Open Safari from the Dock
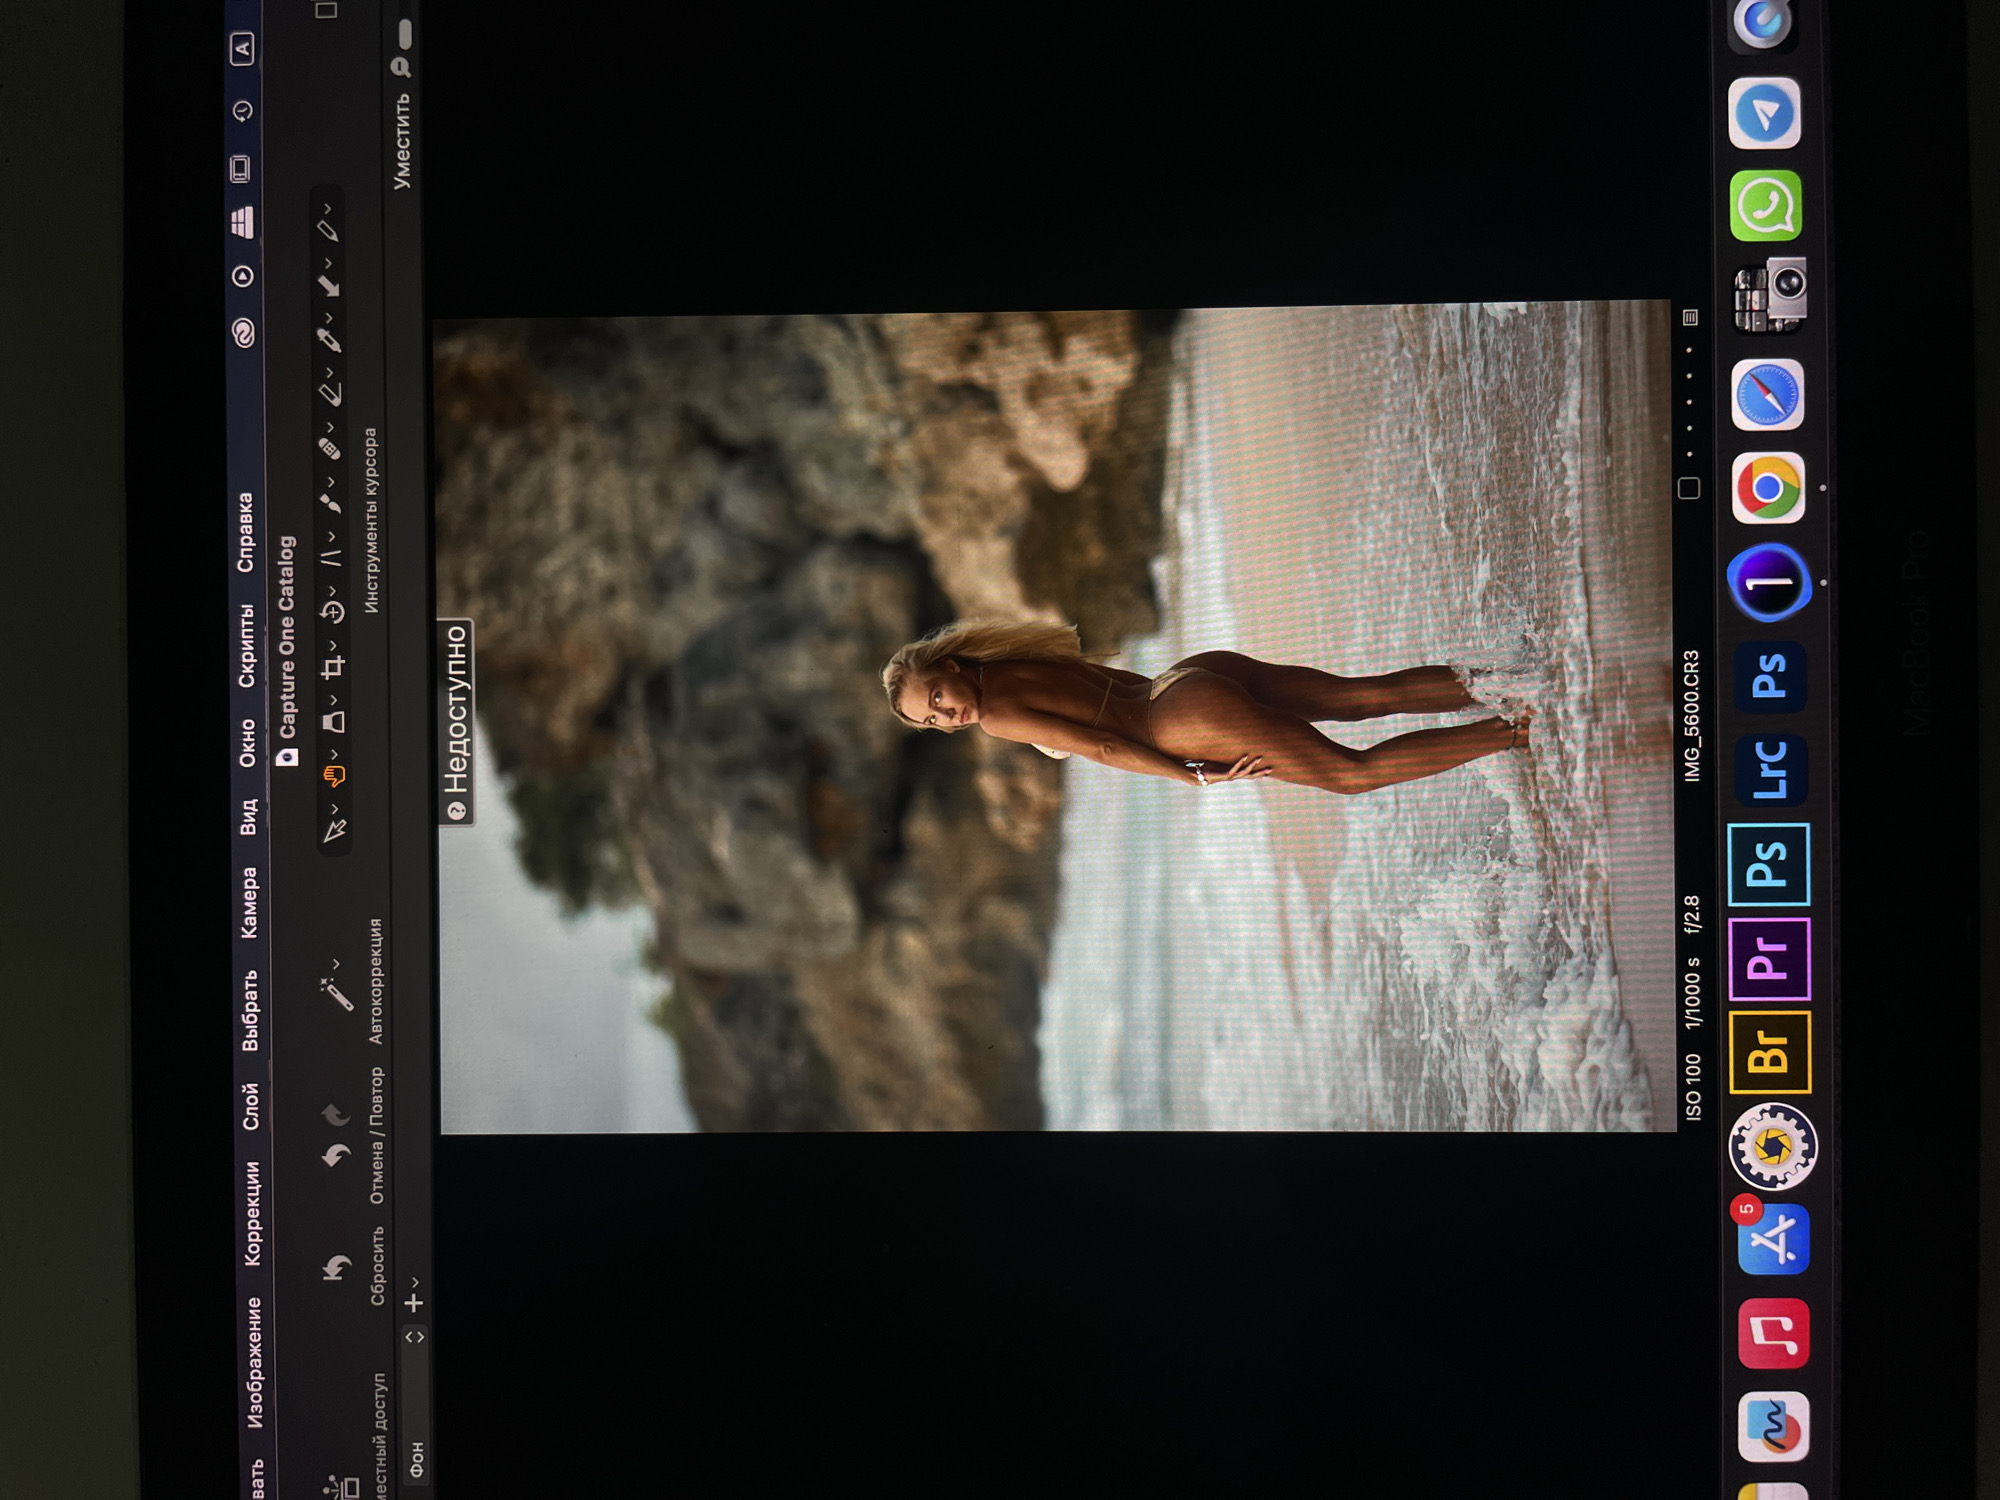 click(x=1767, y=394)
